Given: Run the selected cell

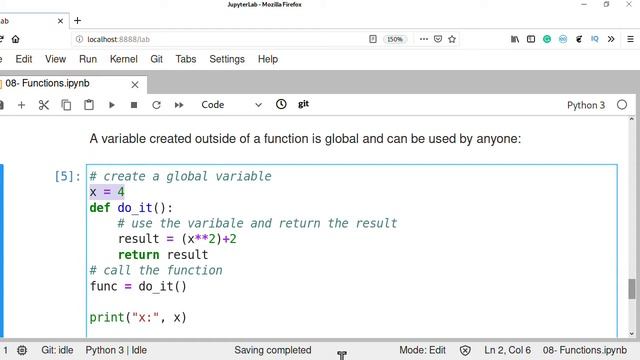Looking at the screenshot, I should [x=111, y=105].
